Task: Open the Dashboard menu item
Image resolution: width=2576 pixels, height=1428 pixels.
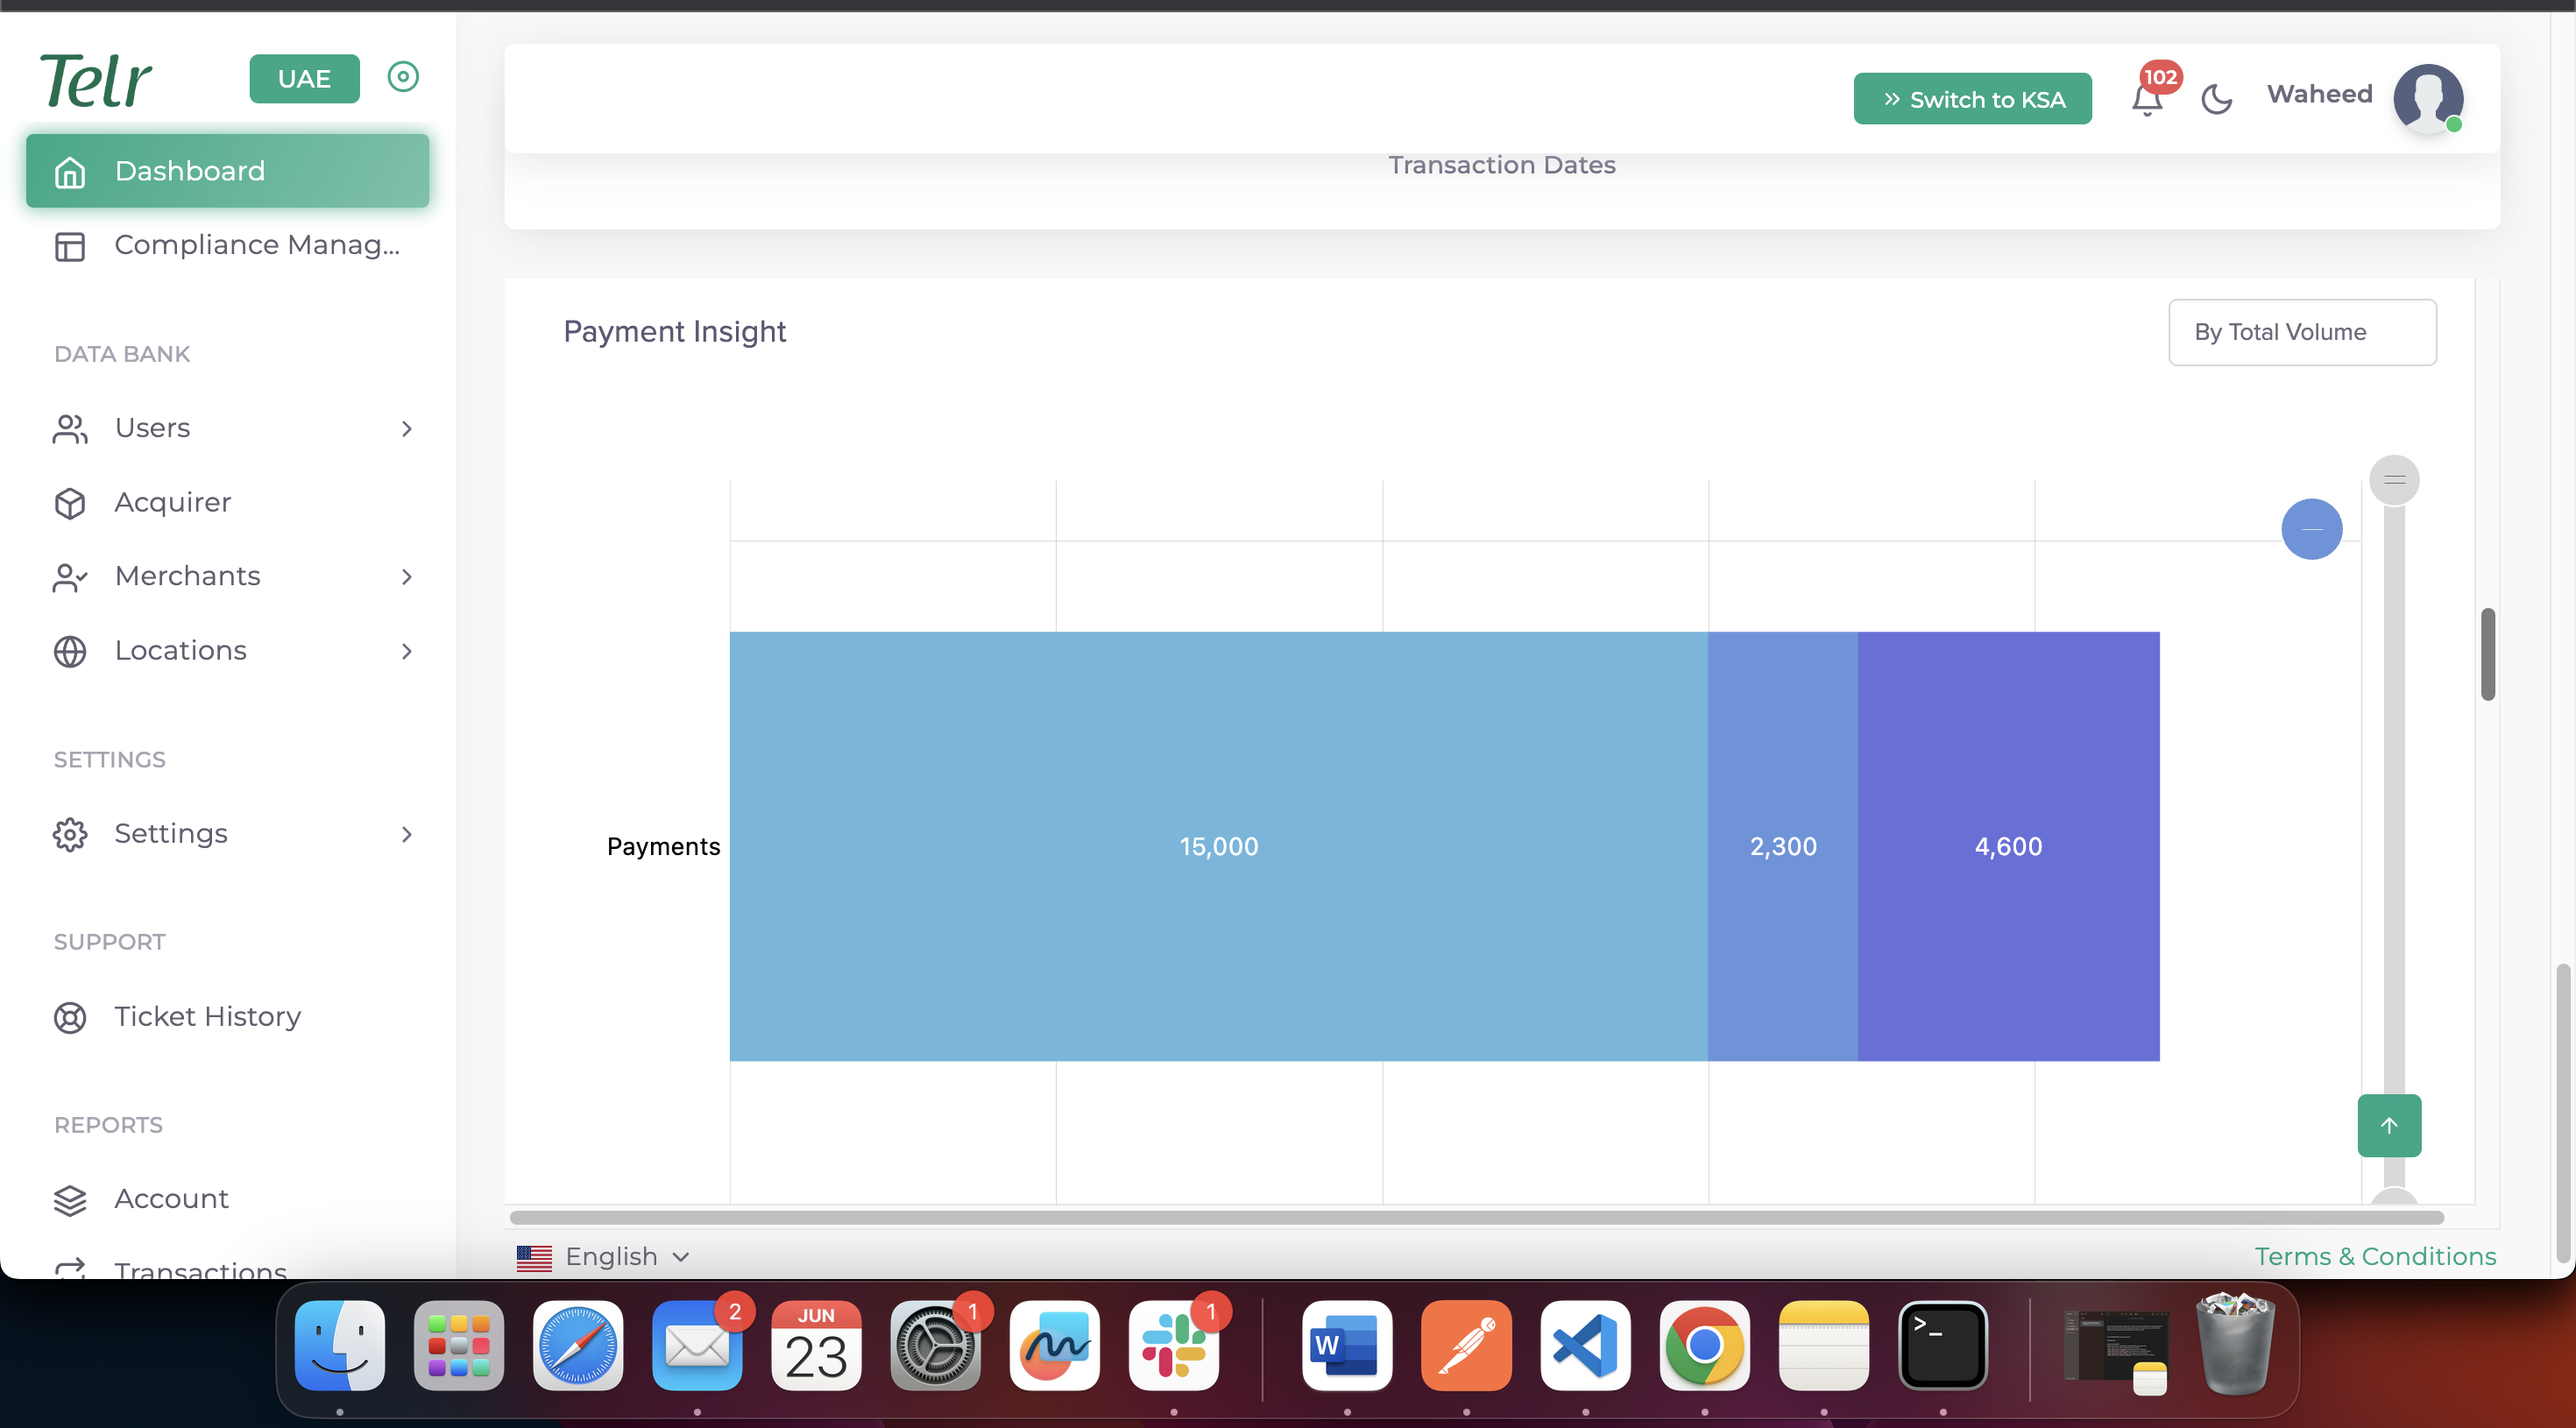Action: click(228, 171)
